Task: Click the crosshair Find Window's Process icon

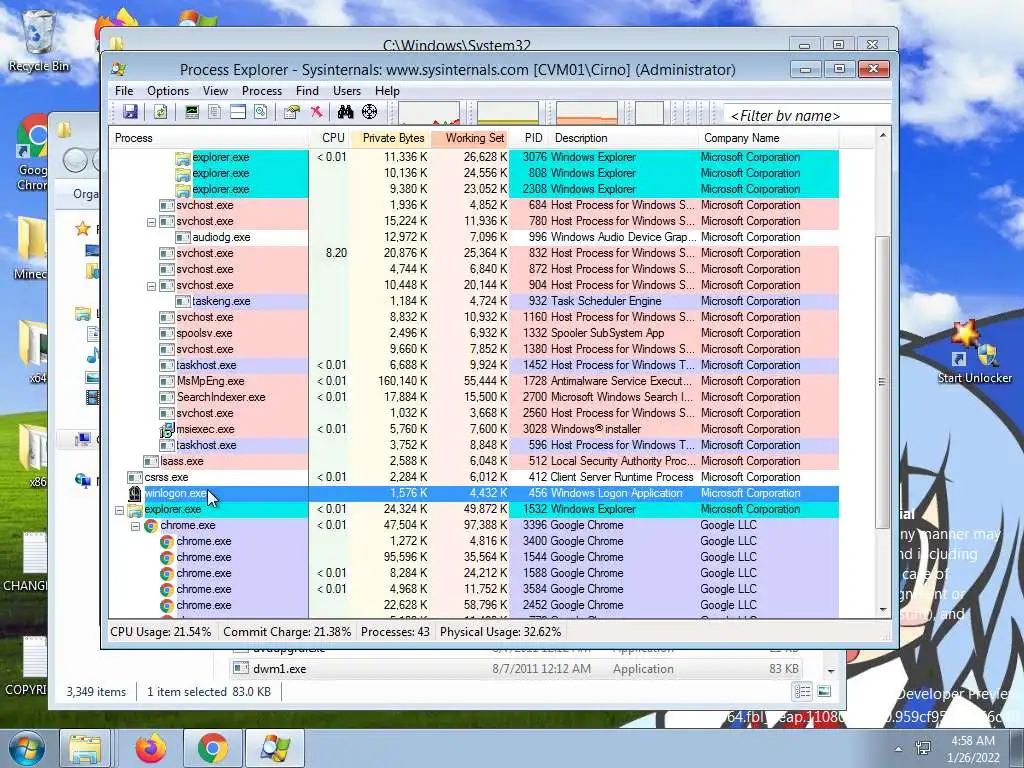Action: tap(370, 112)
